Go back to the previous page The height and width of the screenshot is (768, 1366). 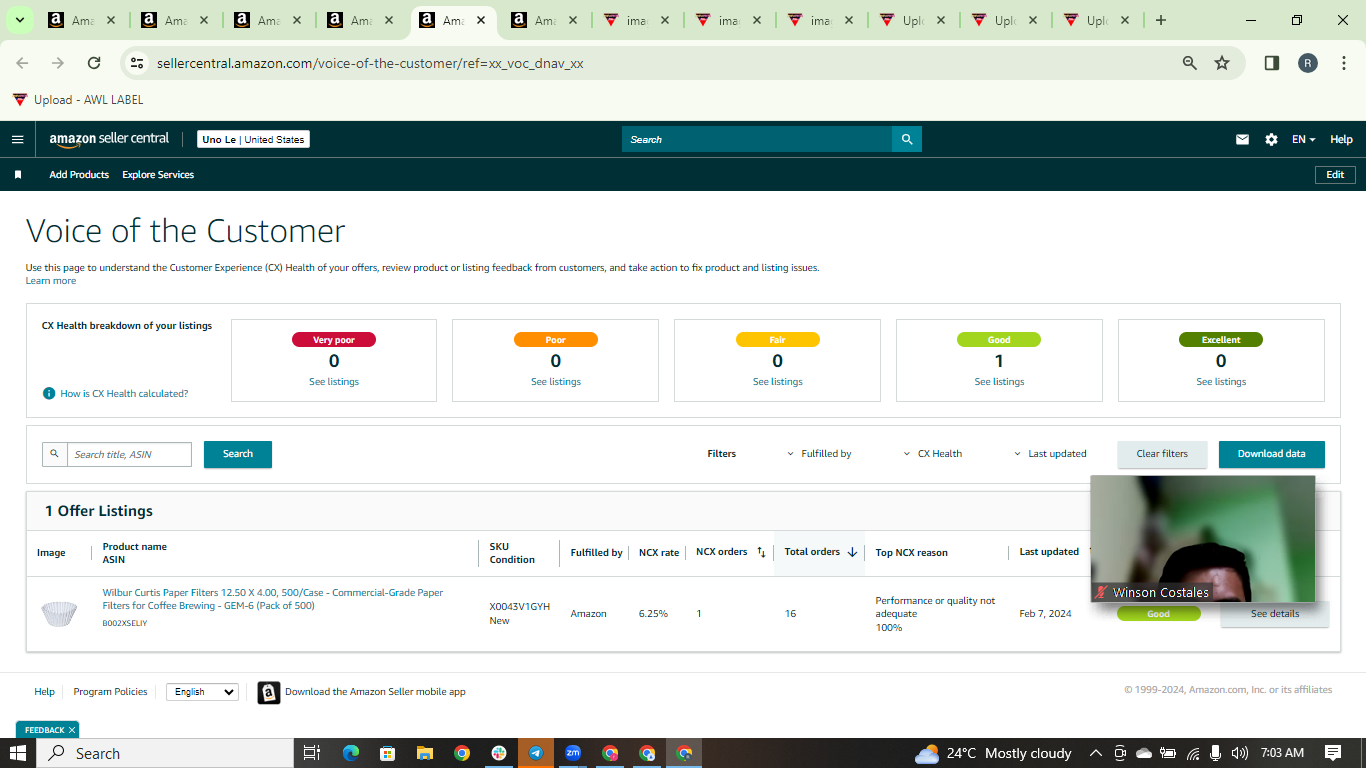coord(22,63)
